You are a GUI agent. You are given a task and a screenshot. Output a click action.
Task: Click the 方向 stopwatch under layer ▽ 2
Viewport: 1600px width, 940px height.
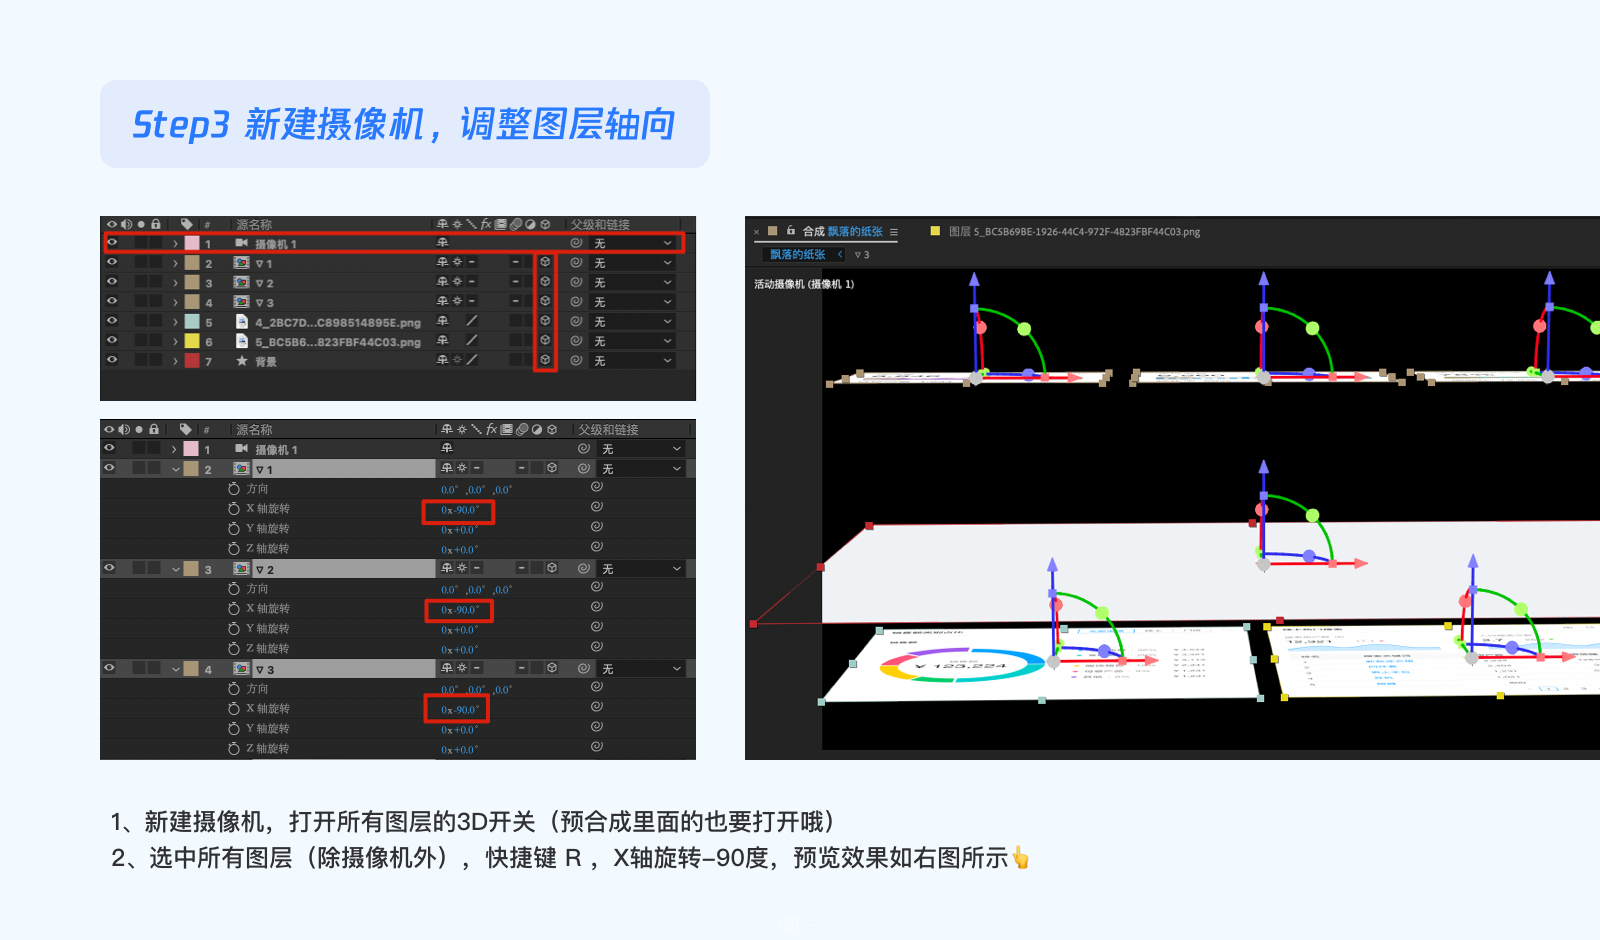click(234, 589)
